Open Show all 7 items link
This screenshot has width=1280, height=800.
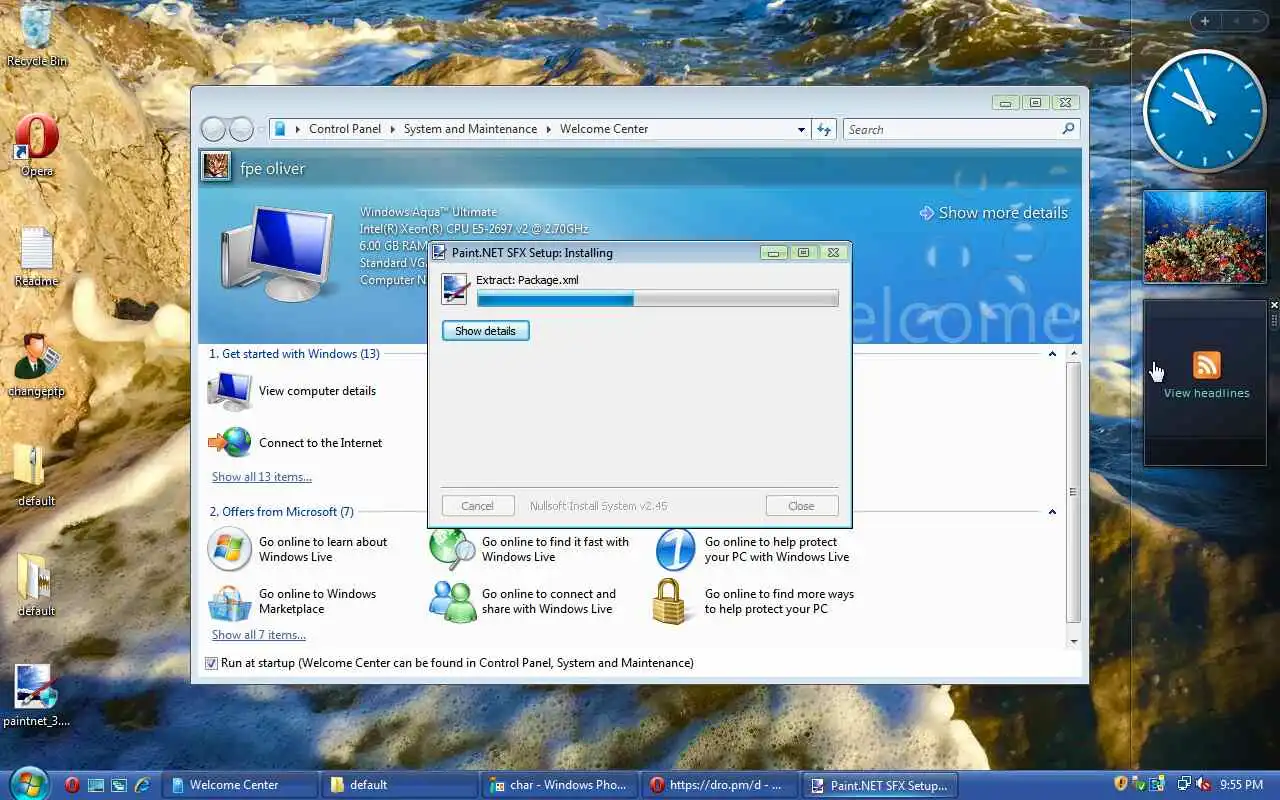pos(259,635)
